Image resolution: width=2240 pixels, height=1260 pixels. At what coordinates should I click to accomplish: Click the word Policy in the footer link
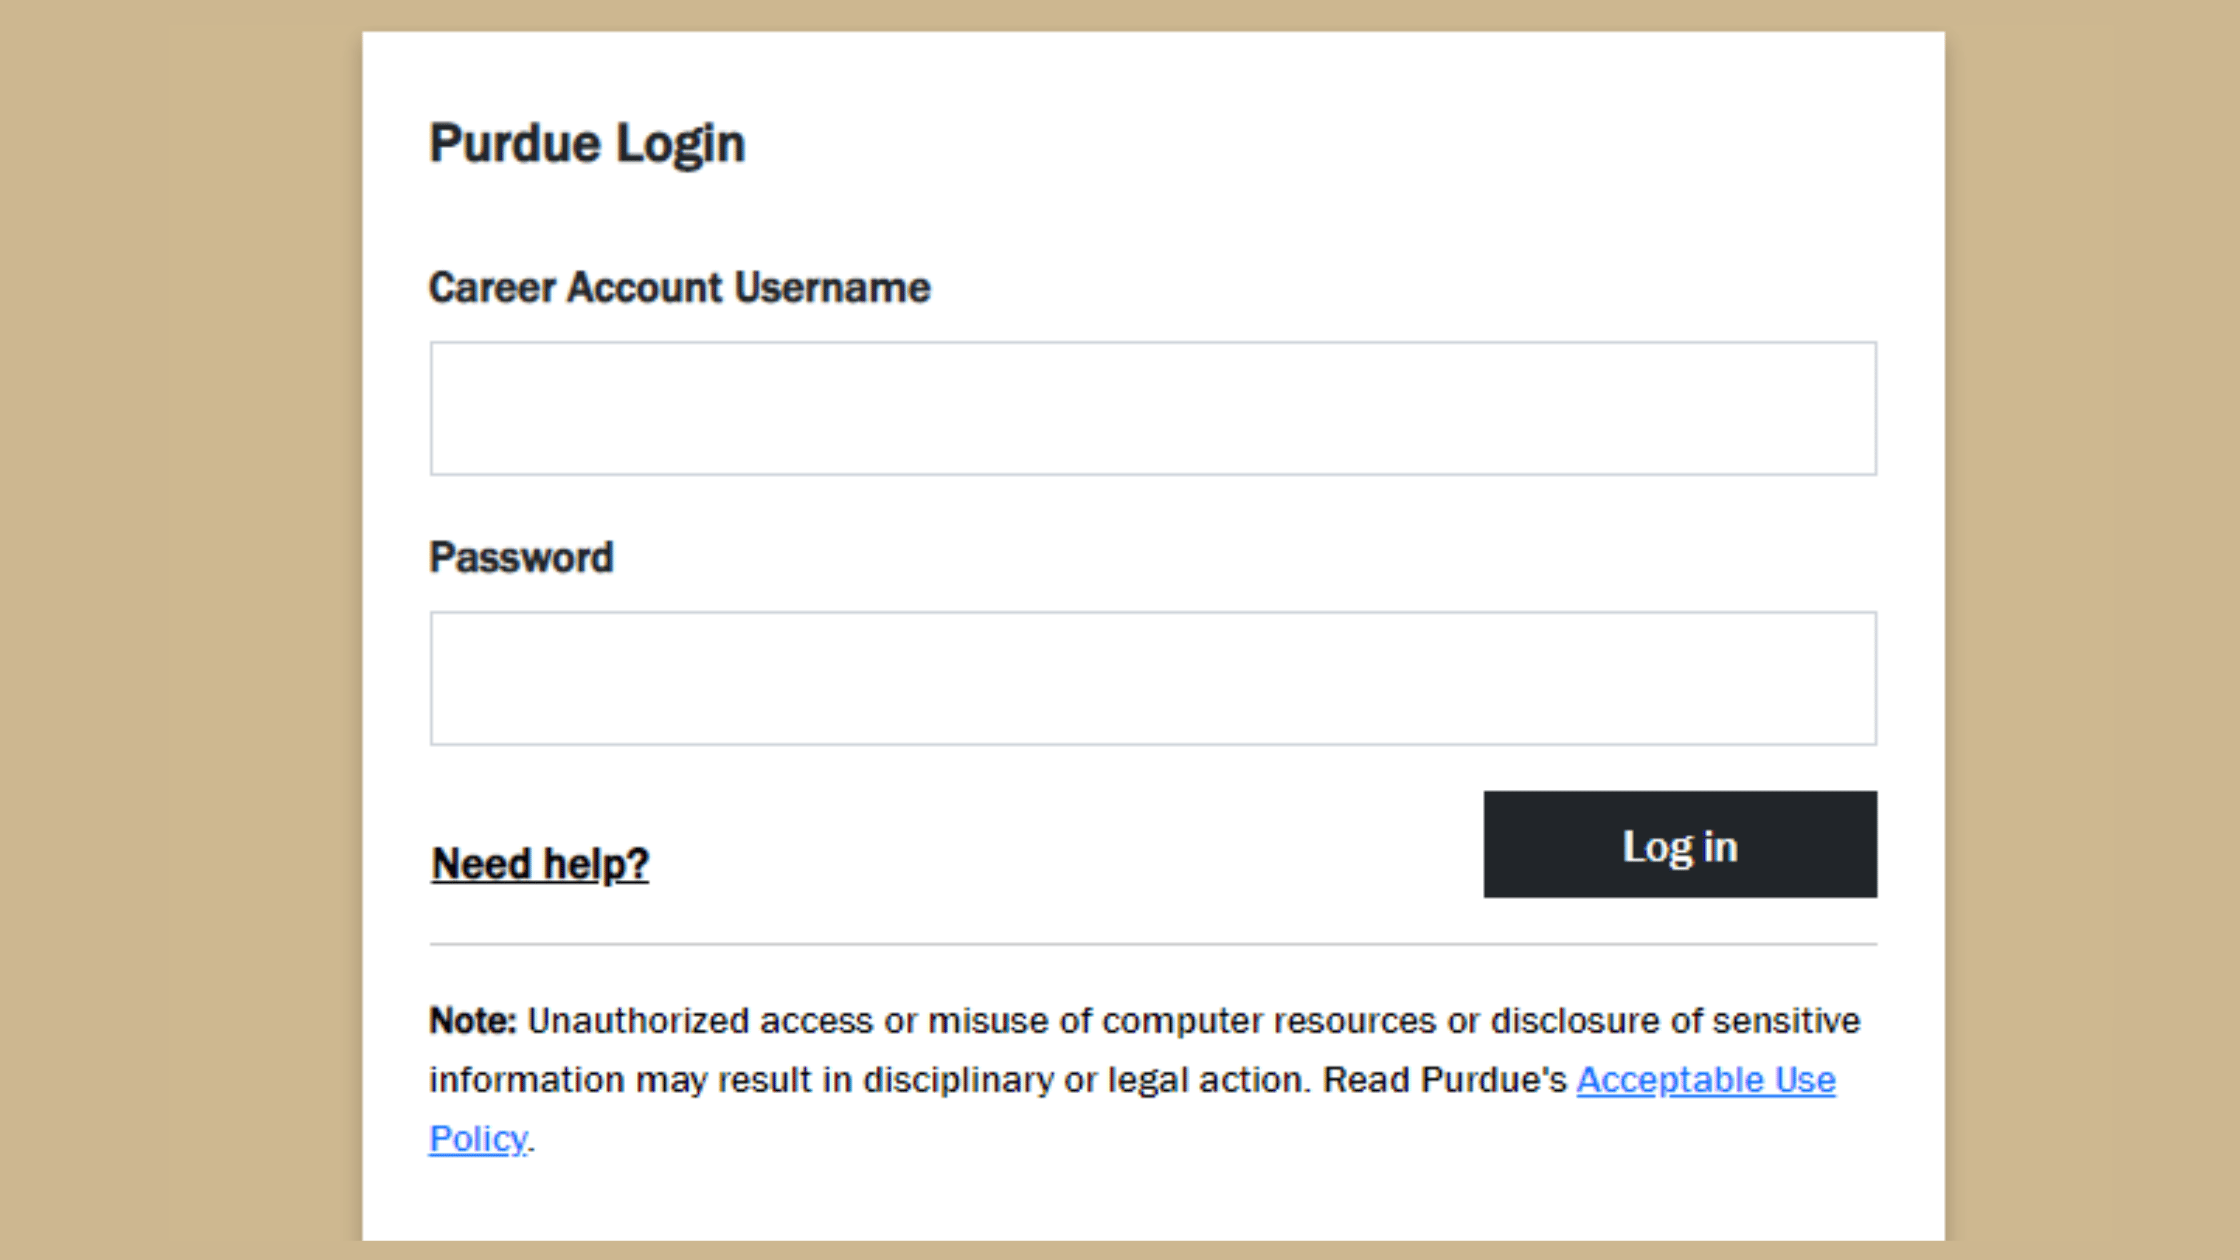pos(477,1138)
